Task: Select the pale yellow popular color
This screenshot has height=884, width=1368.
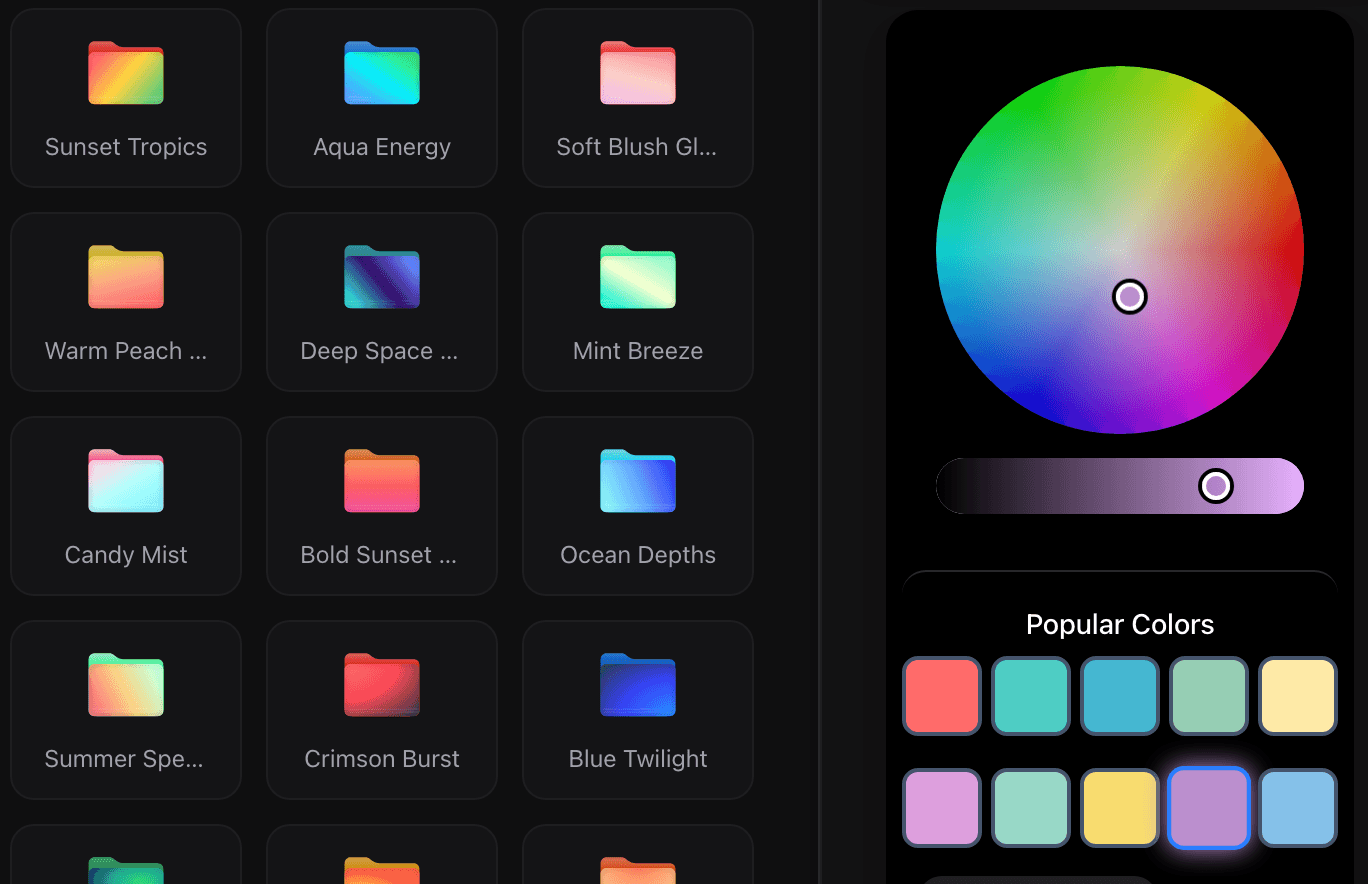Action: click(1297, 696)
